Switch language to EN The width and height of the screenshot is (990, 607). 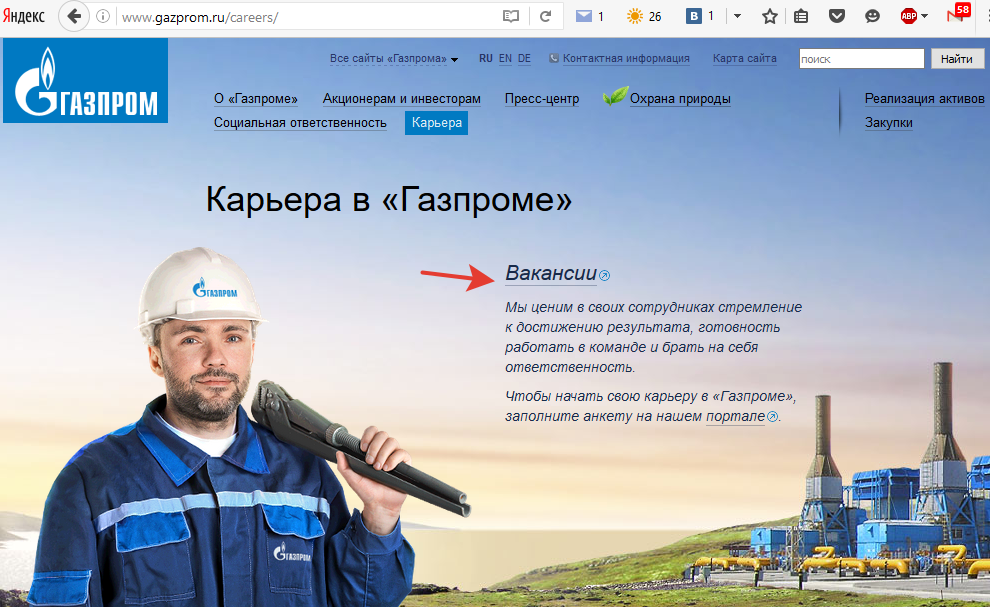coord(505,58)
